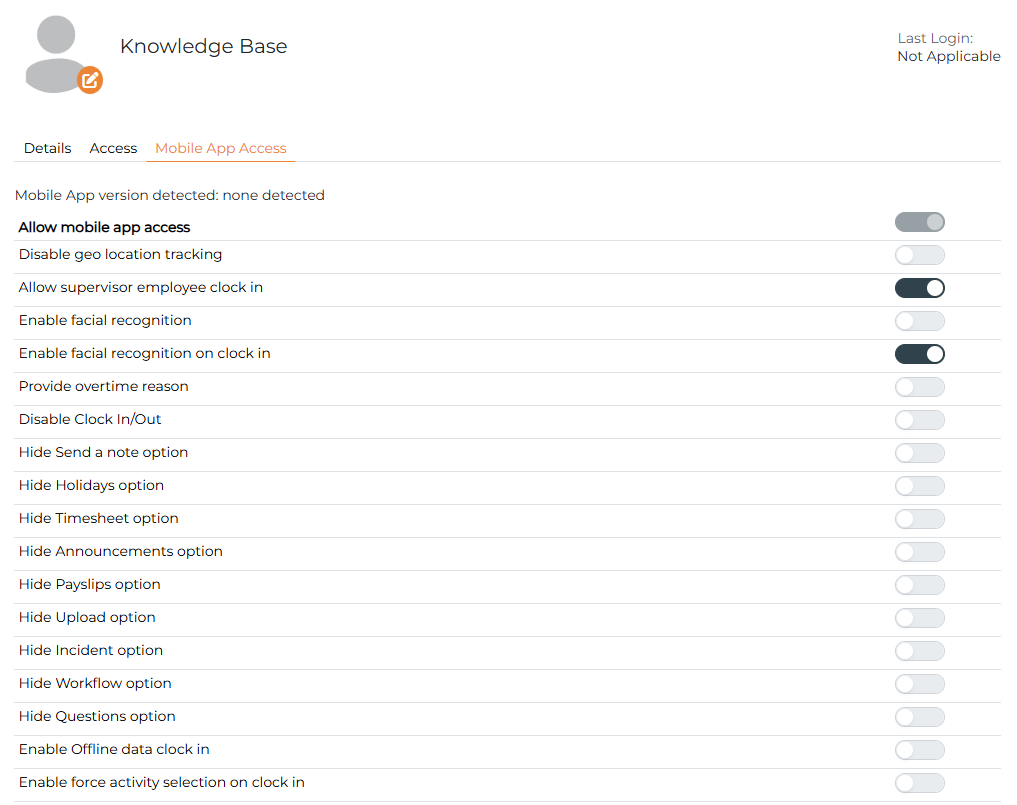Toggle Enable force activity selection on clock in
Screen dimensions: 1017x805
[x=920, y=783]
